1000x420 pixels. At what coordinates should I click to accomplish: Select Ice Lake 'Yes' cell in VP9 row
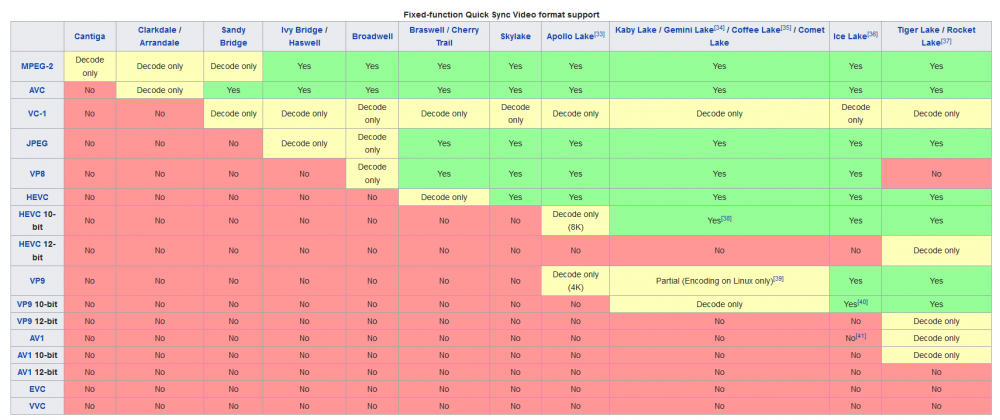[x=855, y=280]
